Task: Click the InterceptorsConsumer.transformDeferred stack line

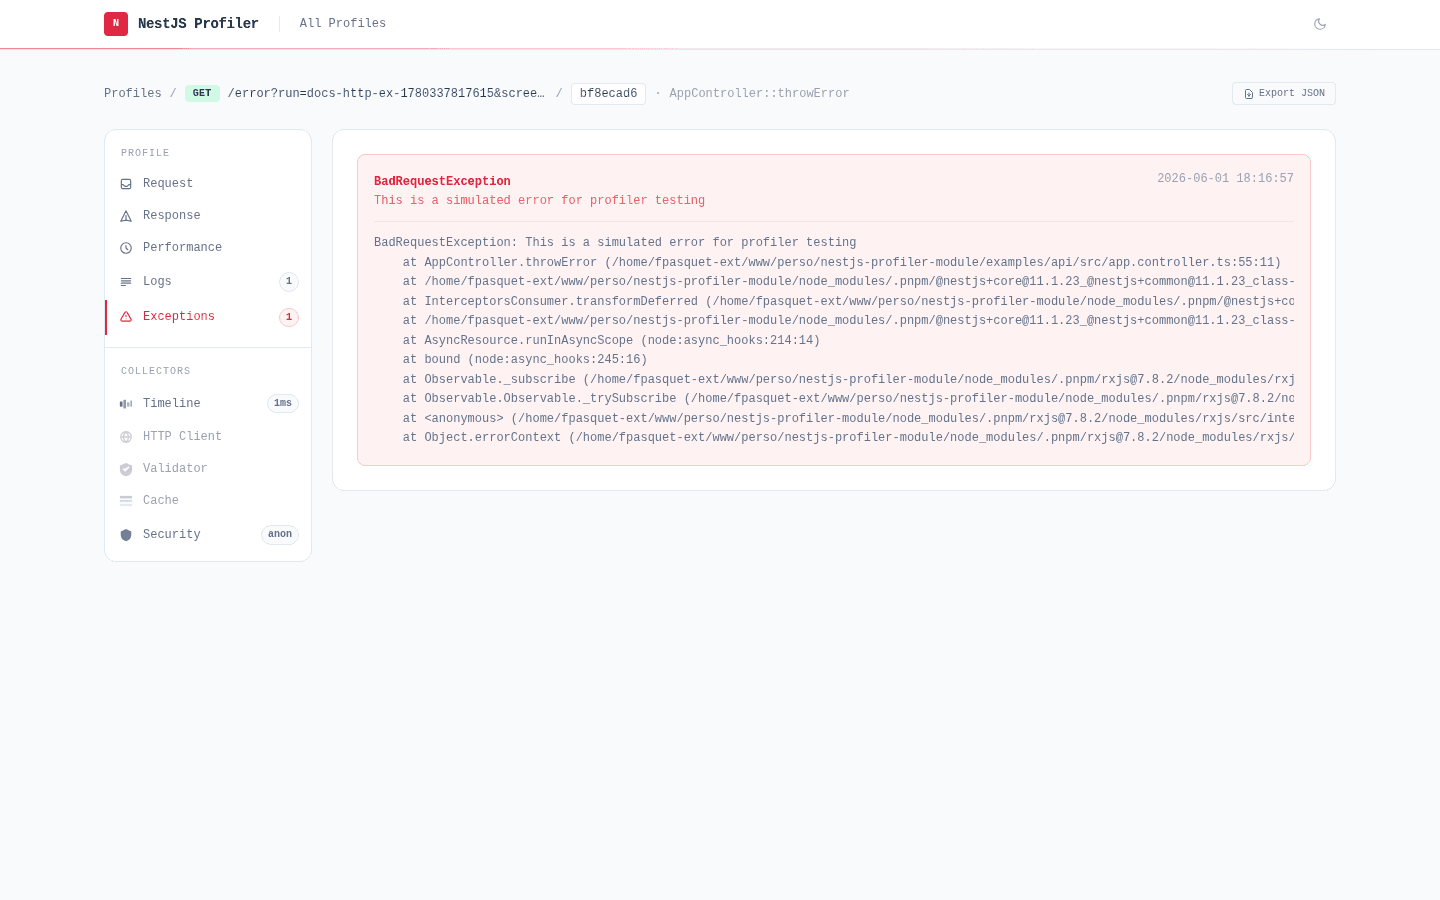Action: (848, 301)
